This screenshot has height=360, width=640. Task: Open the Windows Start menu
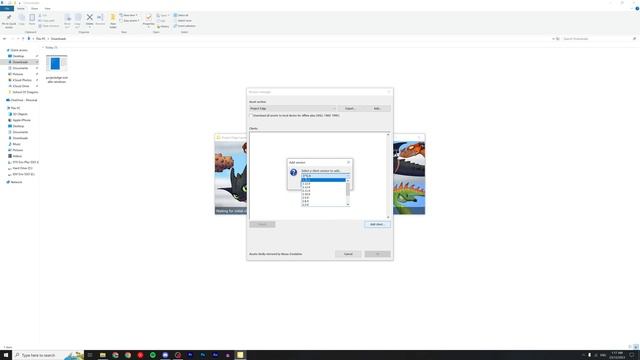click(6, 355)
